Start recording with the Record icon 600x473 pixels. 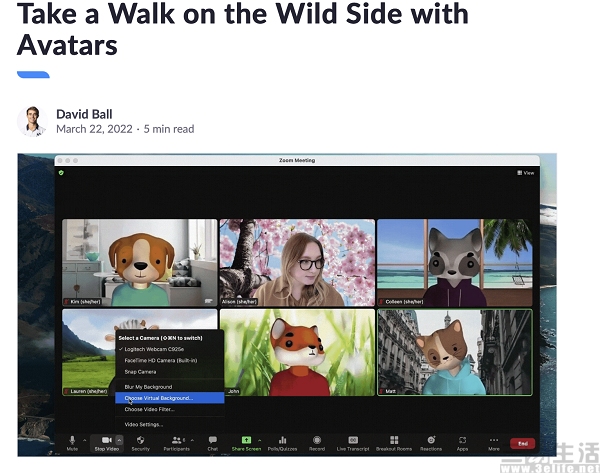[317, 440]
